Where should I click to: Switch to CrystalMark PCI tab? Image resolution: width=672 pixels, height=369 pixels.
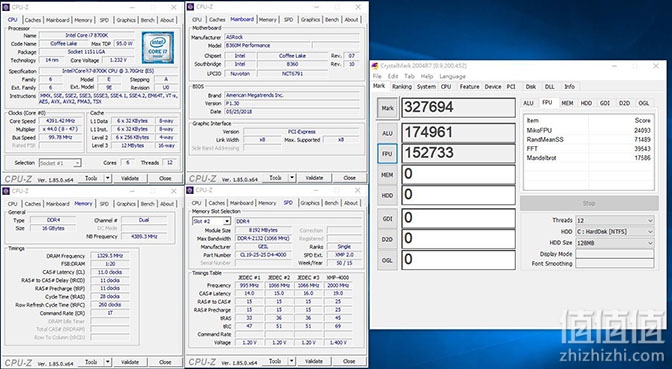(x=511, y=87)
